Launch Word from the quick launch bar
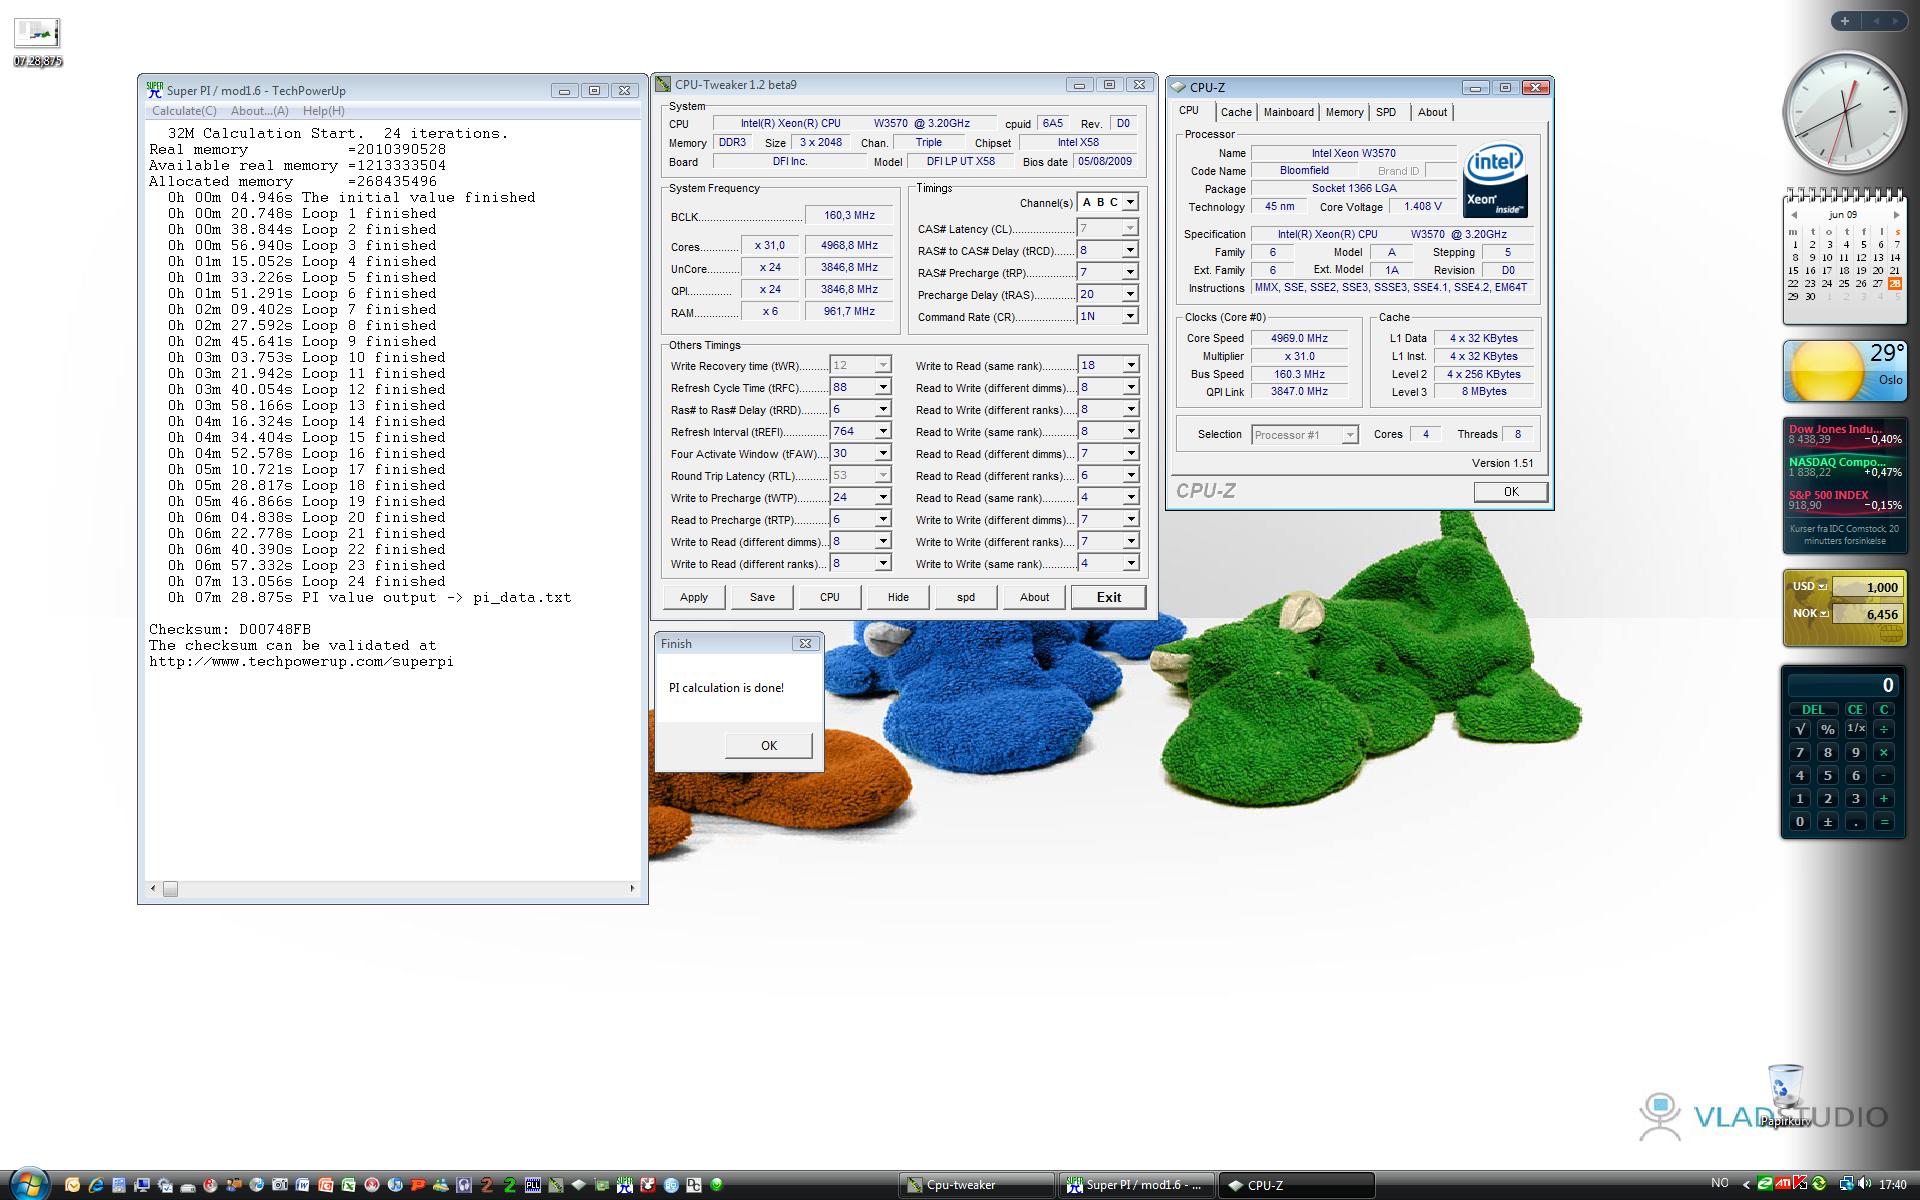This screenshot has width=1920, height=1200. (x=303, y=1185)
